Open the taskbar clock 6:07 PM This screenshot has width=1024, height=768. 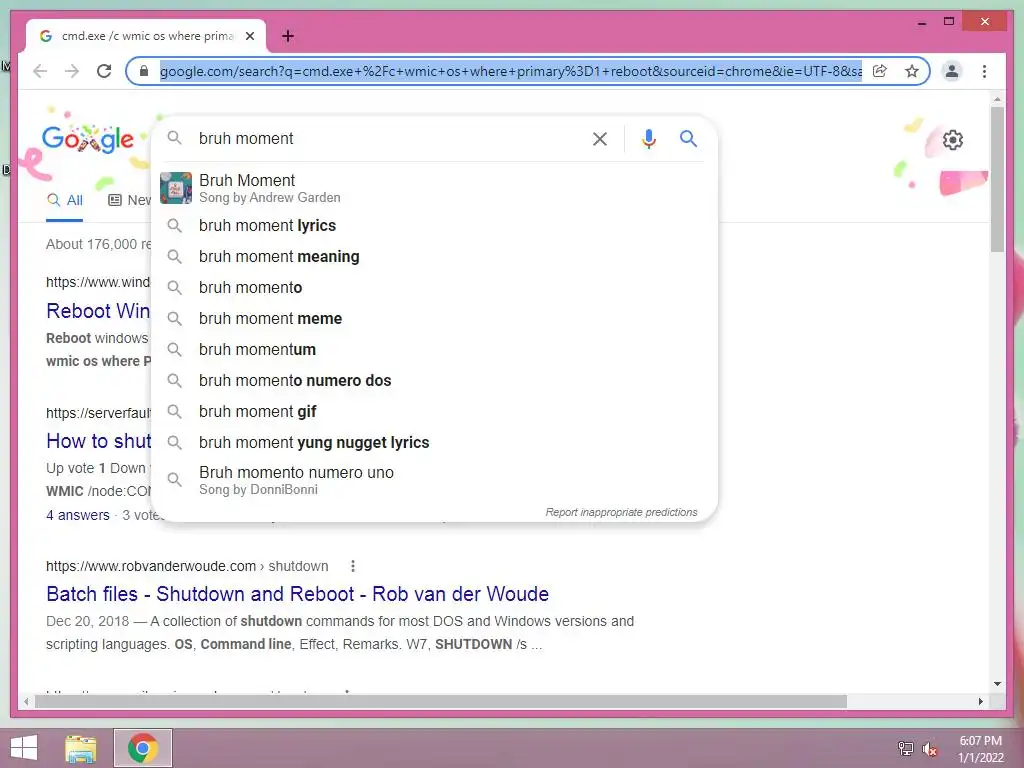pos(981,748)
